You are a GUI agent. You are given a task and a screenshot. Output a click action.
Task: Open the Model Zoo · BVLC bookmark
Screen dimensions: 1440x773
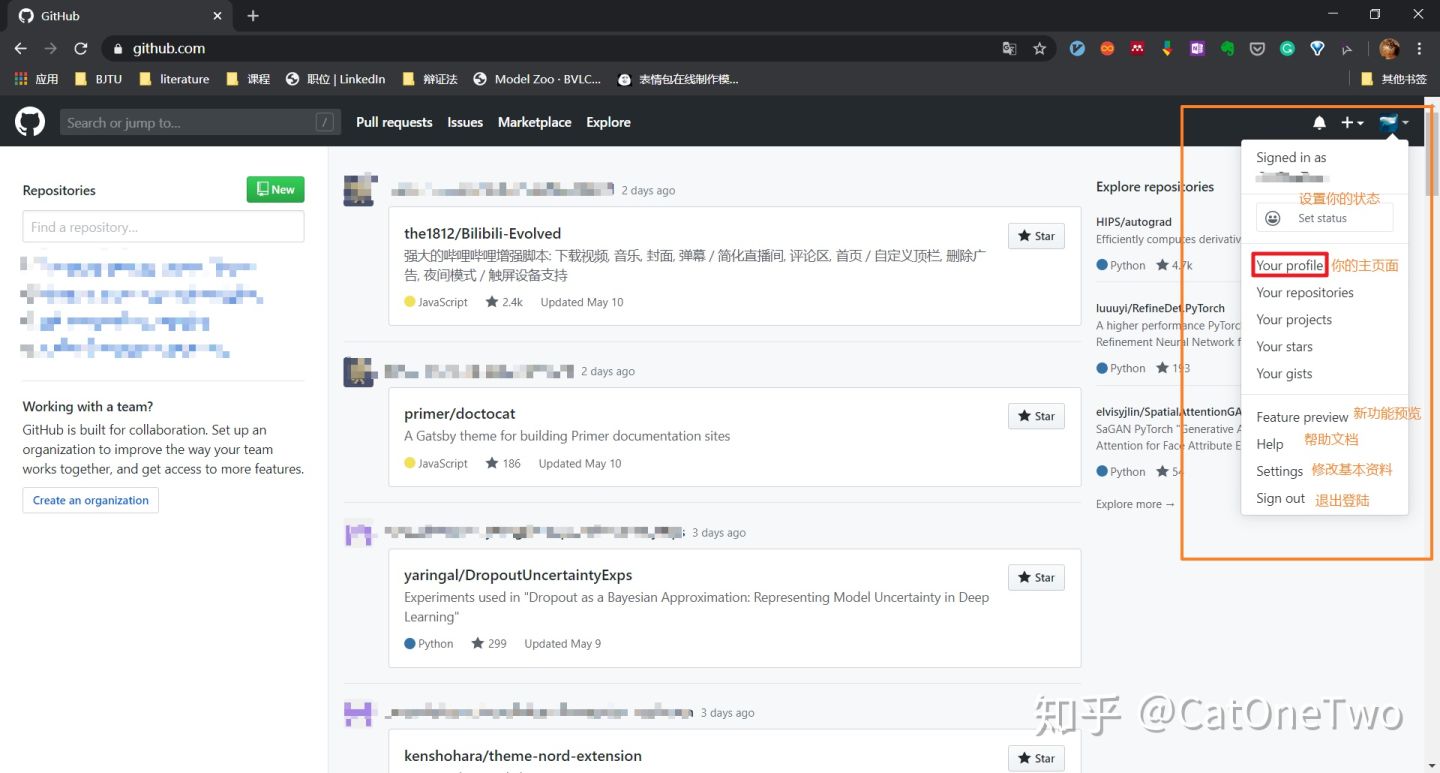[538, 79]
